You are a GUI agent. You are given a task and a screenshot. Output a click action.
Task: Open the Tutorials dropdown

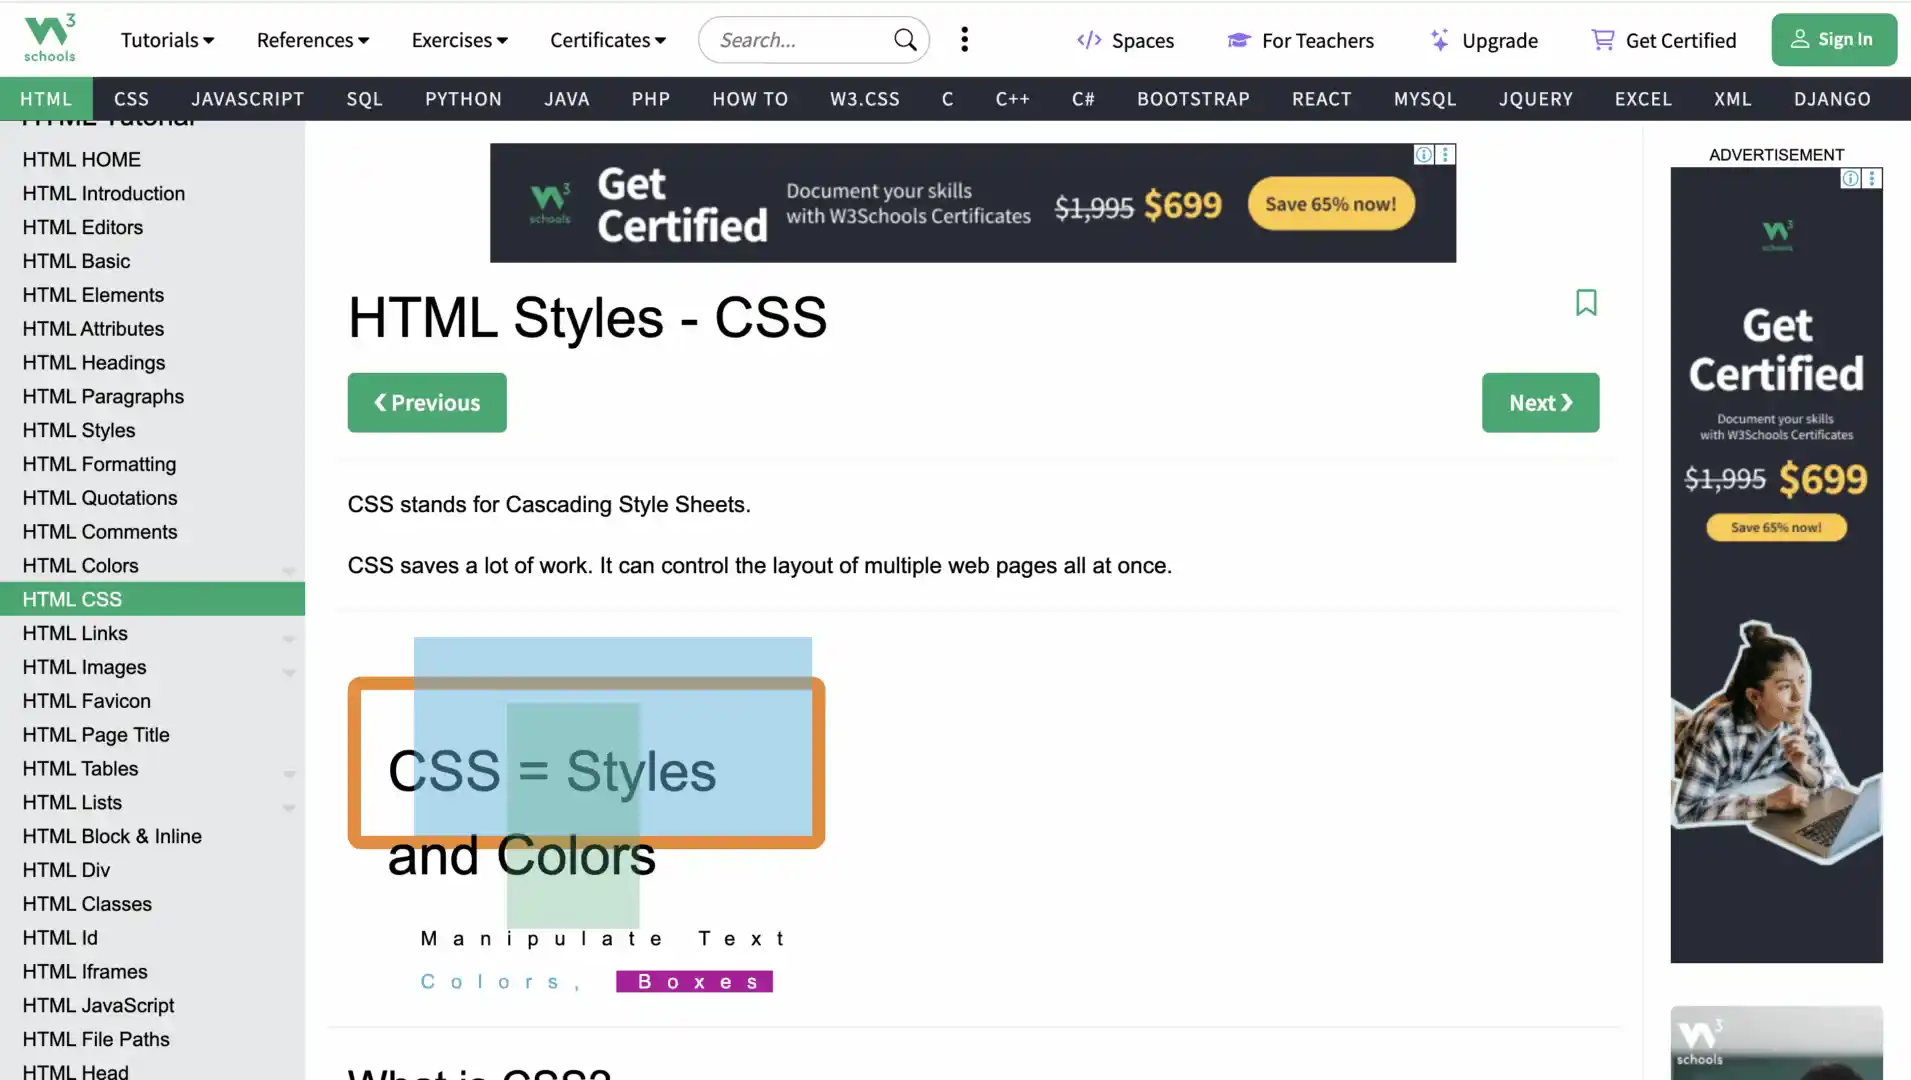167,40
